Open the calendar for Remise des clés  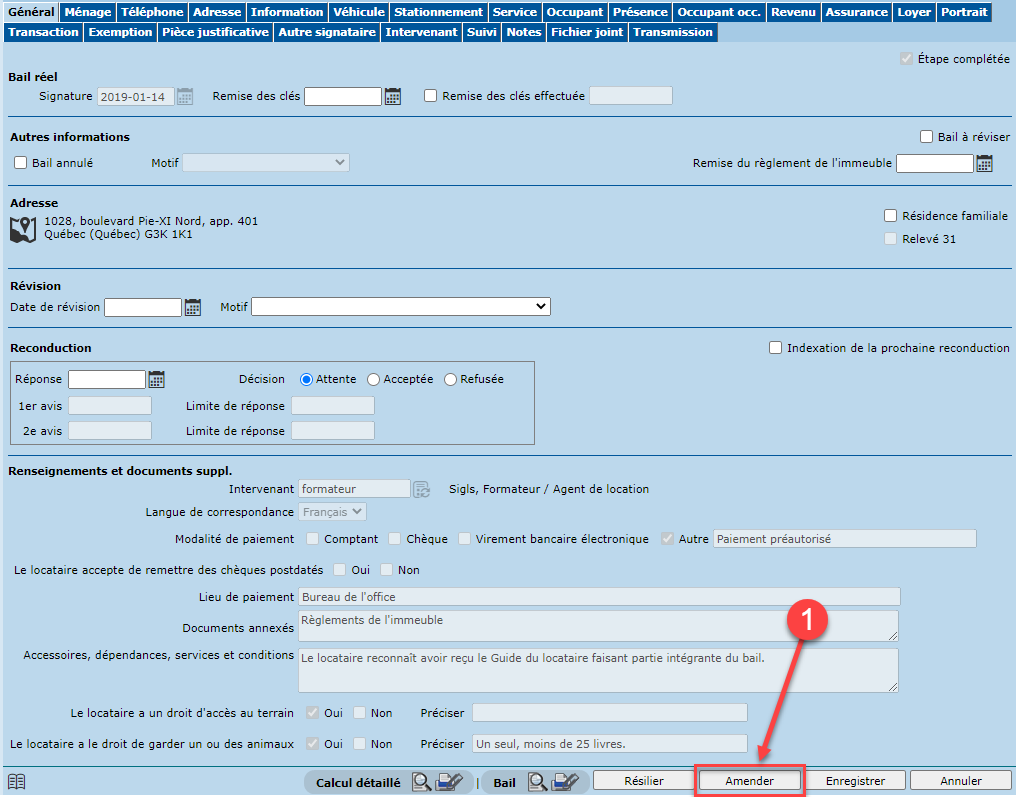[x=393, y=96]
